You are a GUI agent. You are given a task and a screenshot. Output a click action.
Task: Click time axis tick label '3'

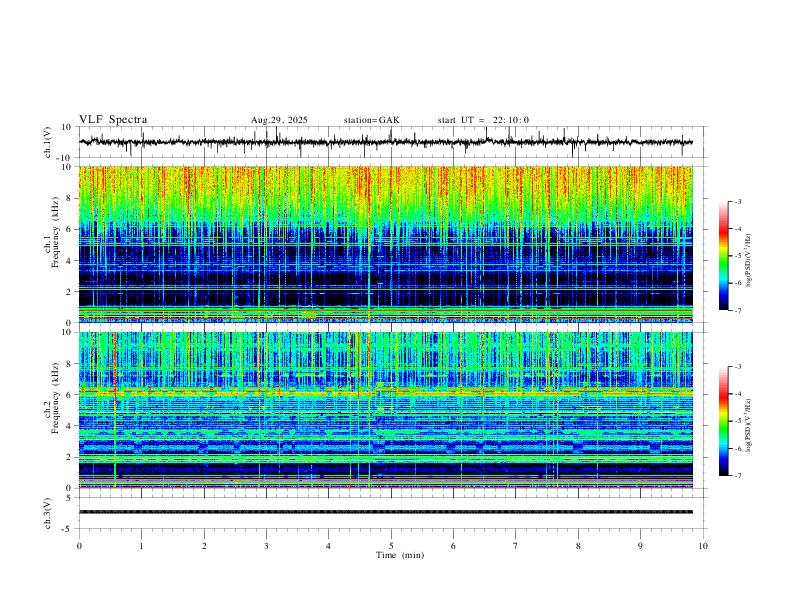[x=266, y=546]
